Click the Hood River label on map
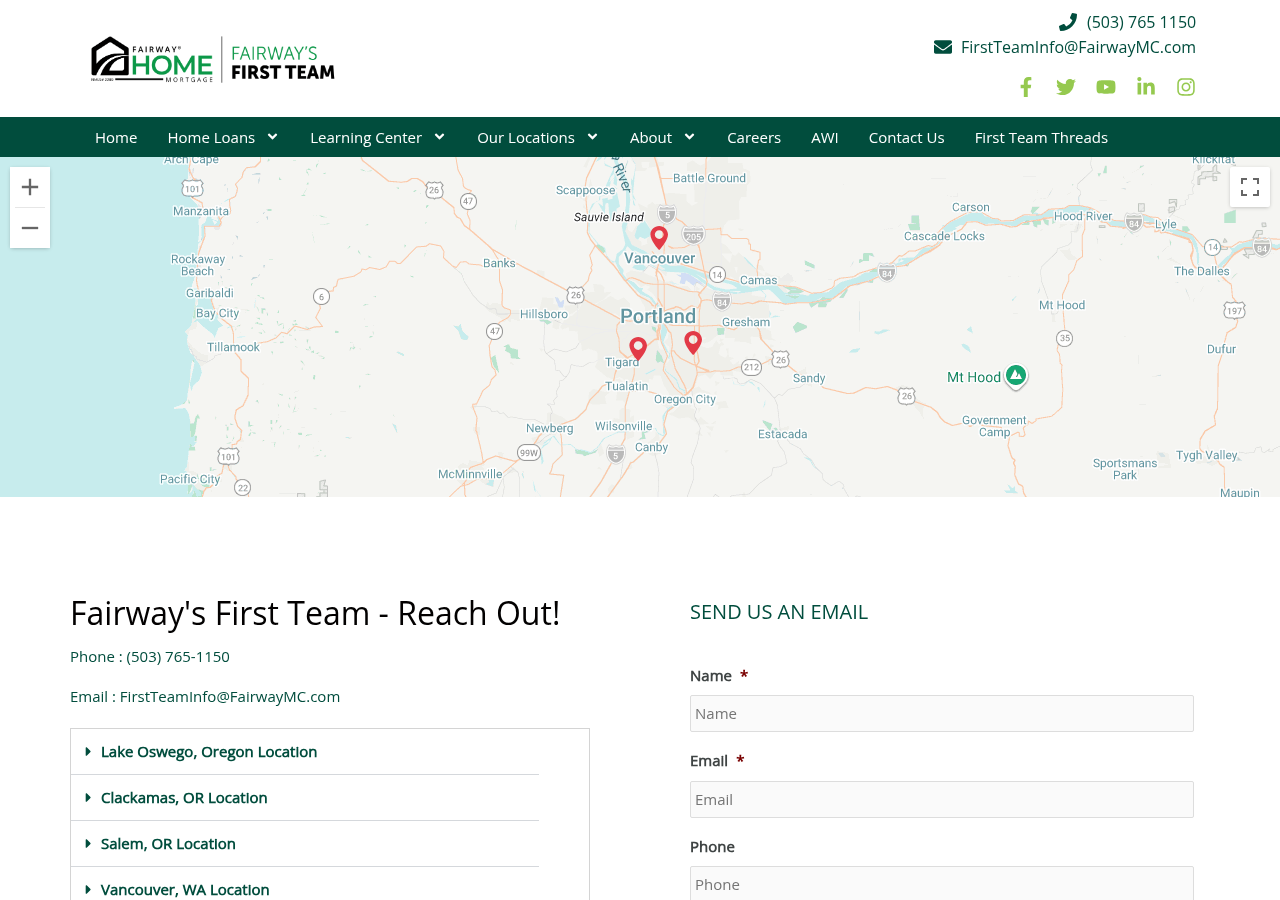The image size is (1280, 900). tap(1084, 215)
